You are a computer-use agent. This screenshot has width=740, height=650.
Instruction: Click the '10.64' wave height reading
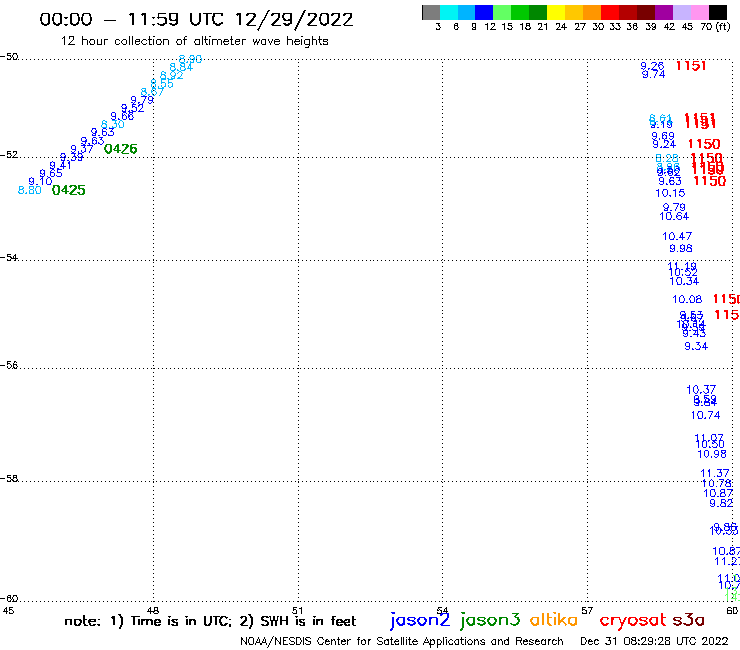(674, 216)
